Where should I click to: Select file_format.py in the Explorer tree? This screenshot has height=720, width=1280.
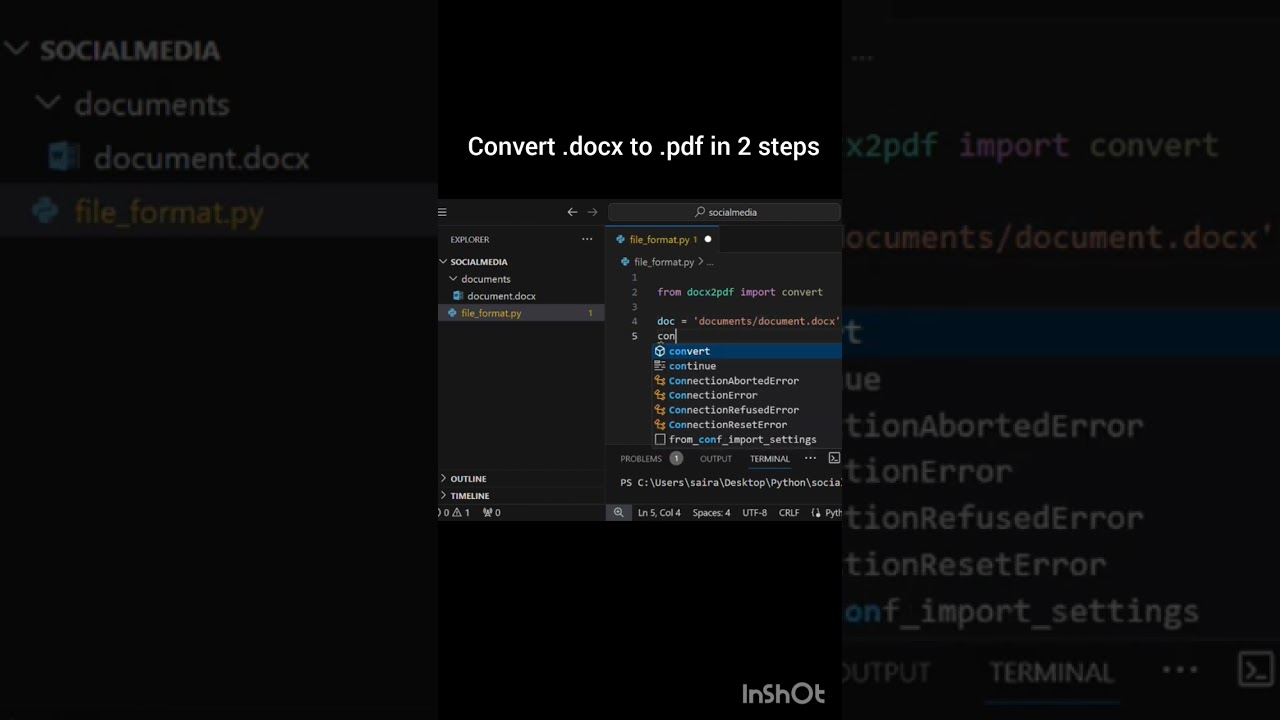[x=521, y=313]
